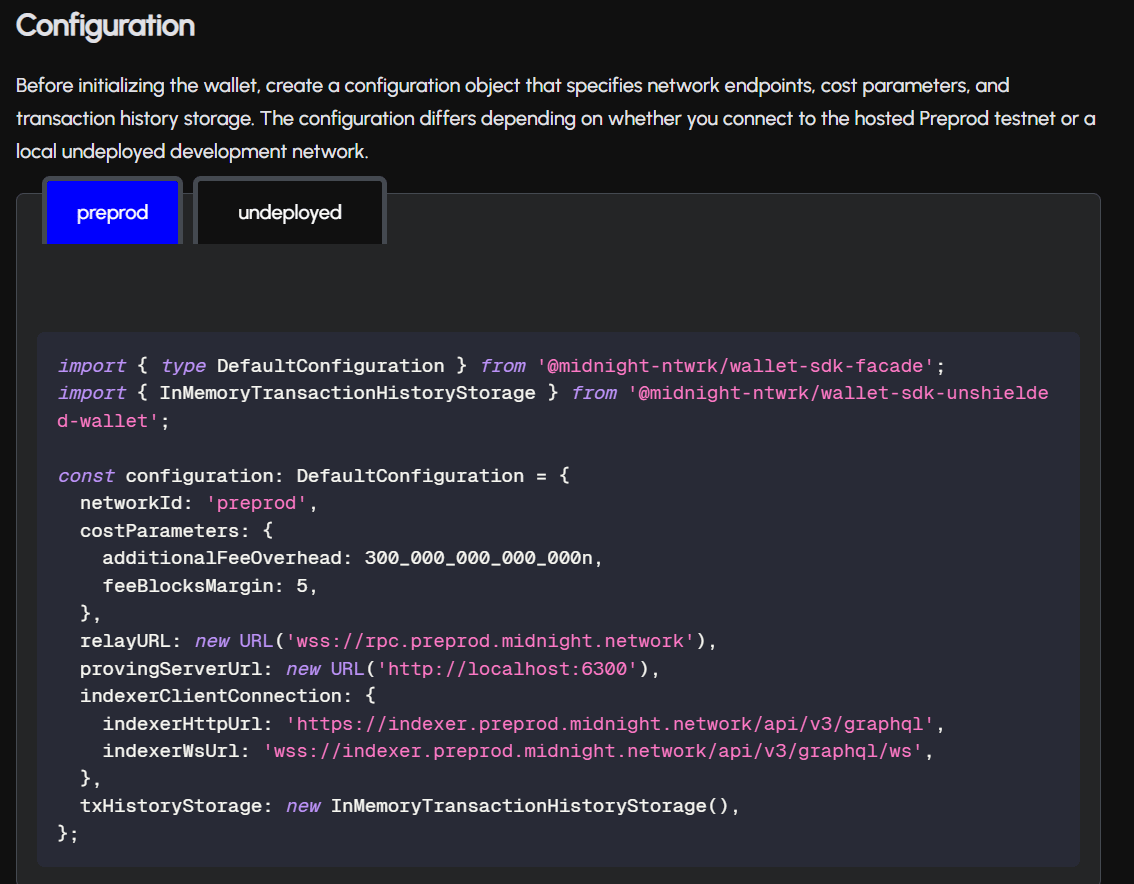Click the intro paragraph about network endpoints
1134x884 pixels.
pyautogui.click(x=555, y=118)
